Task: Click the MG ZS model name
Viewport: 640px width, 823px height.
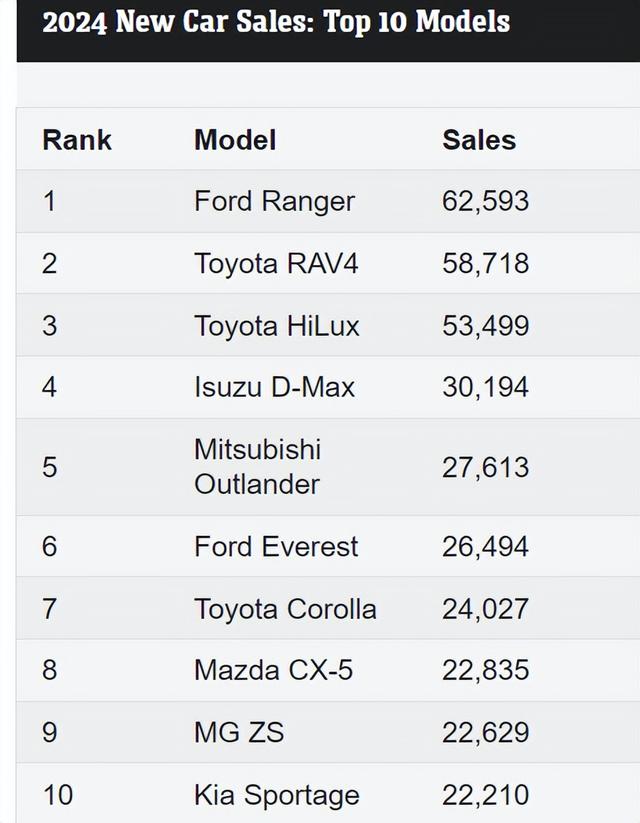Action: click(x=239, y=732)
